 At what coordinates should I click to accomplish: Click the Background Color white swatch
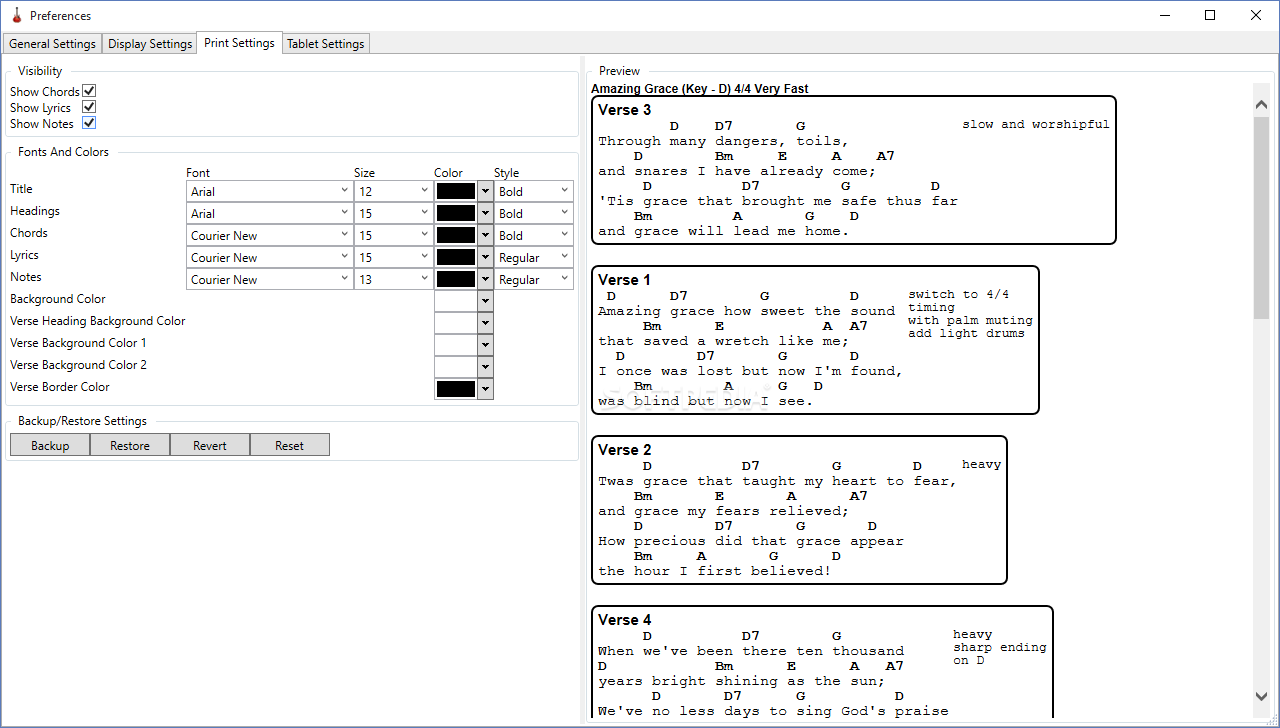point(456,301)
